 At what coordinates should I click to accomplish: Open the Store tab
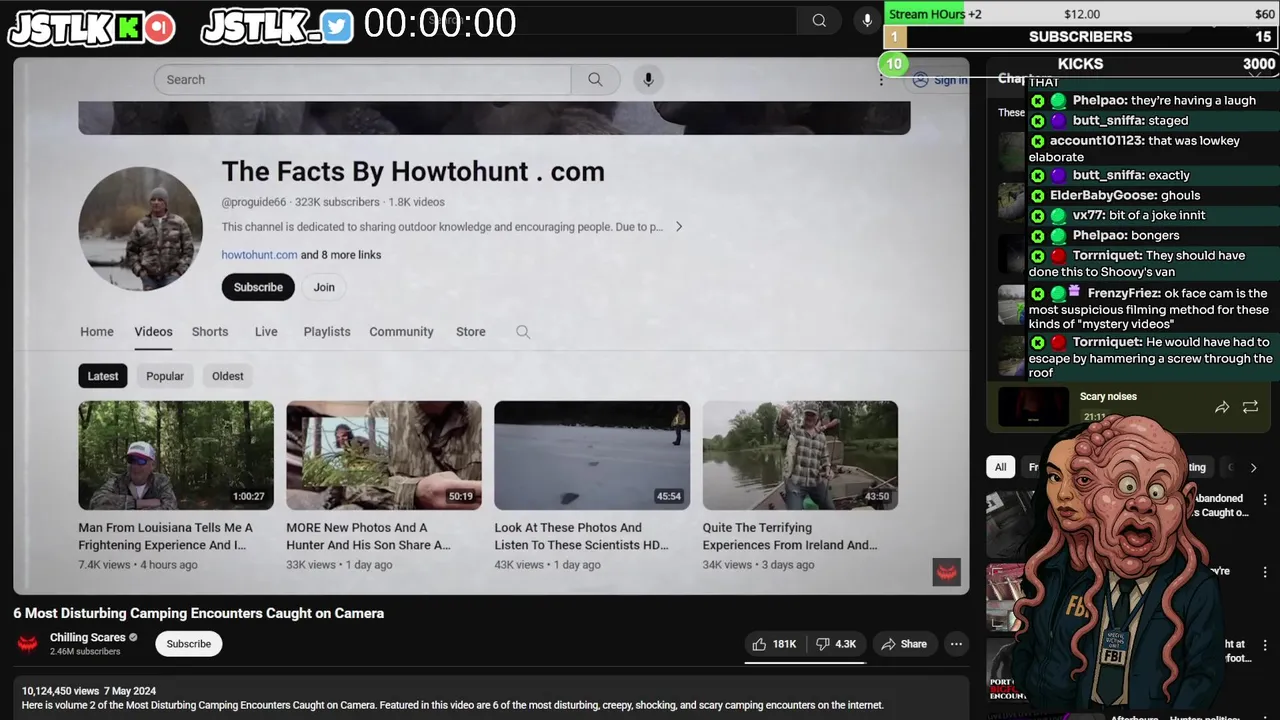[471, 332]
